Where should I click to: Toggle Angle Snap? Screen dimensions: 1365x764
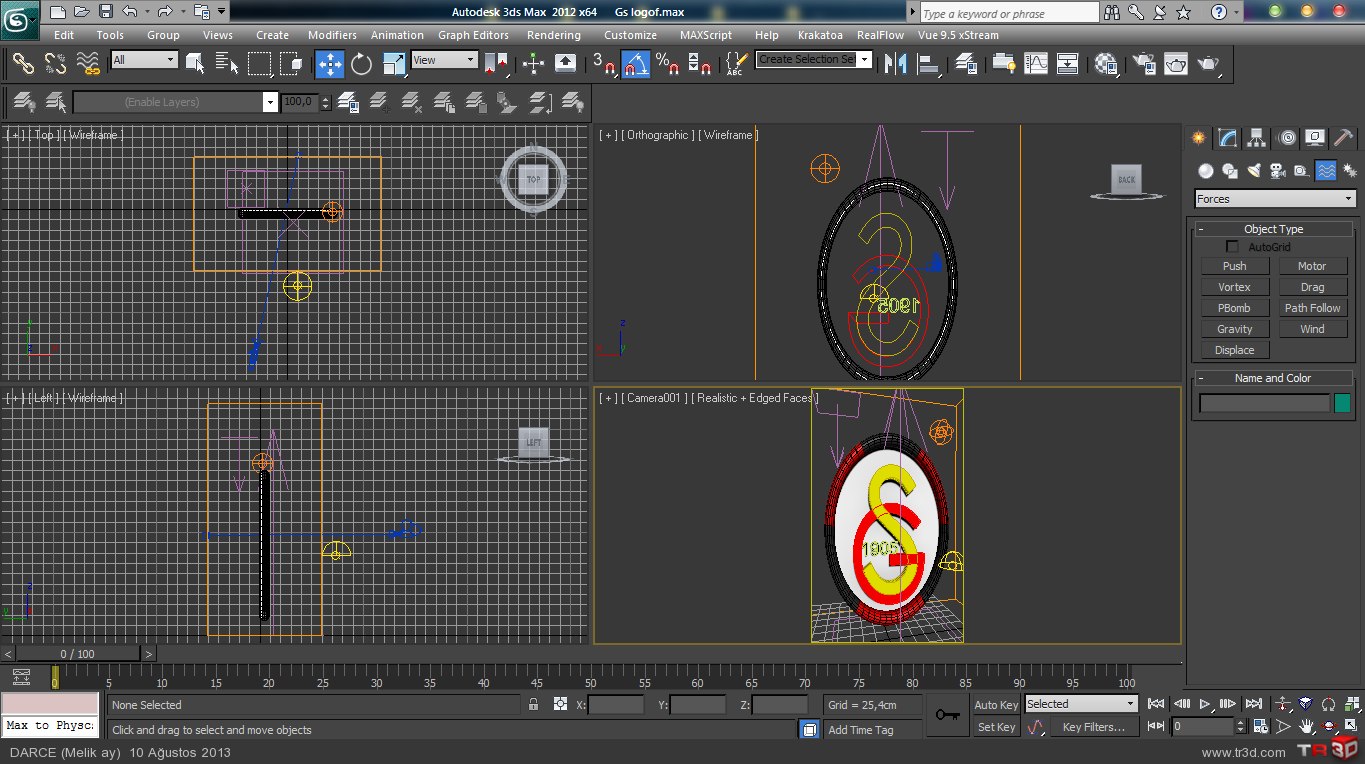click(635, 64)
